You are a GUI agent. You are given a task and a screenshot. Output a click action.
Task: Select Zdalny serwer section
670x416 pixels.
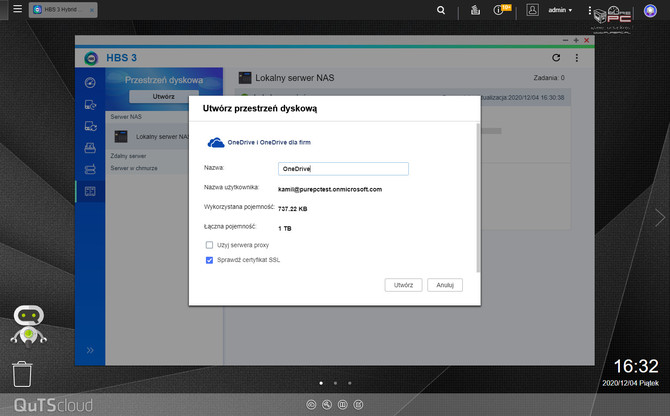pos(128,156)
